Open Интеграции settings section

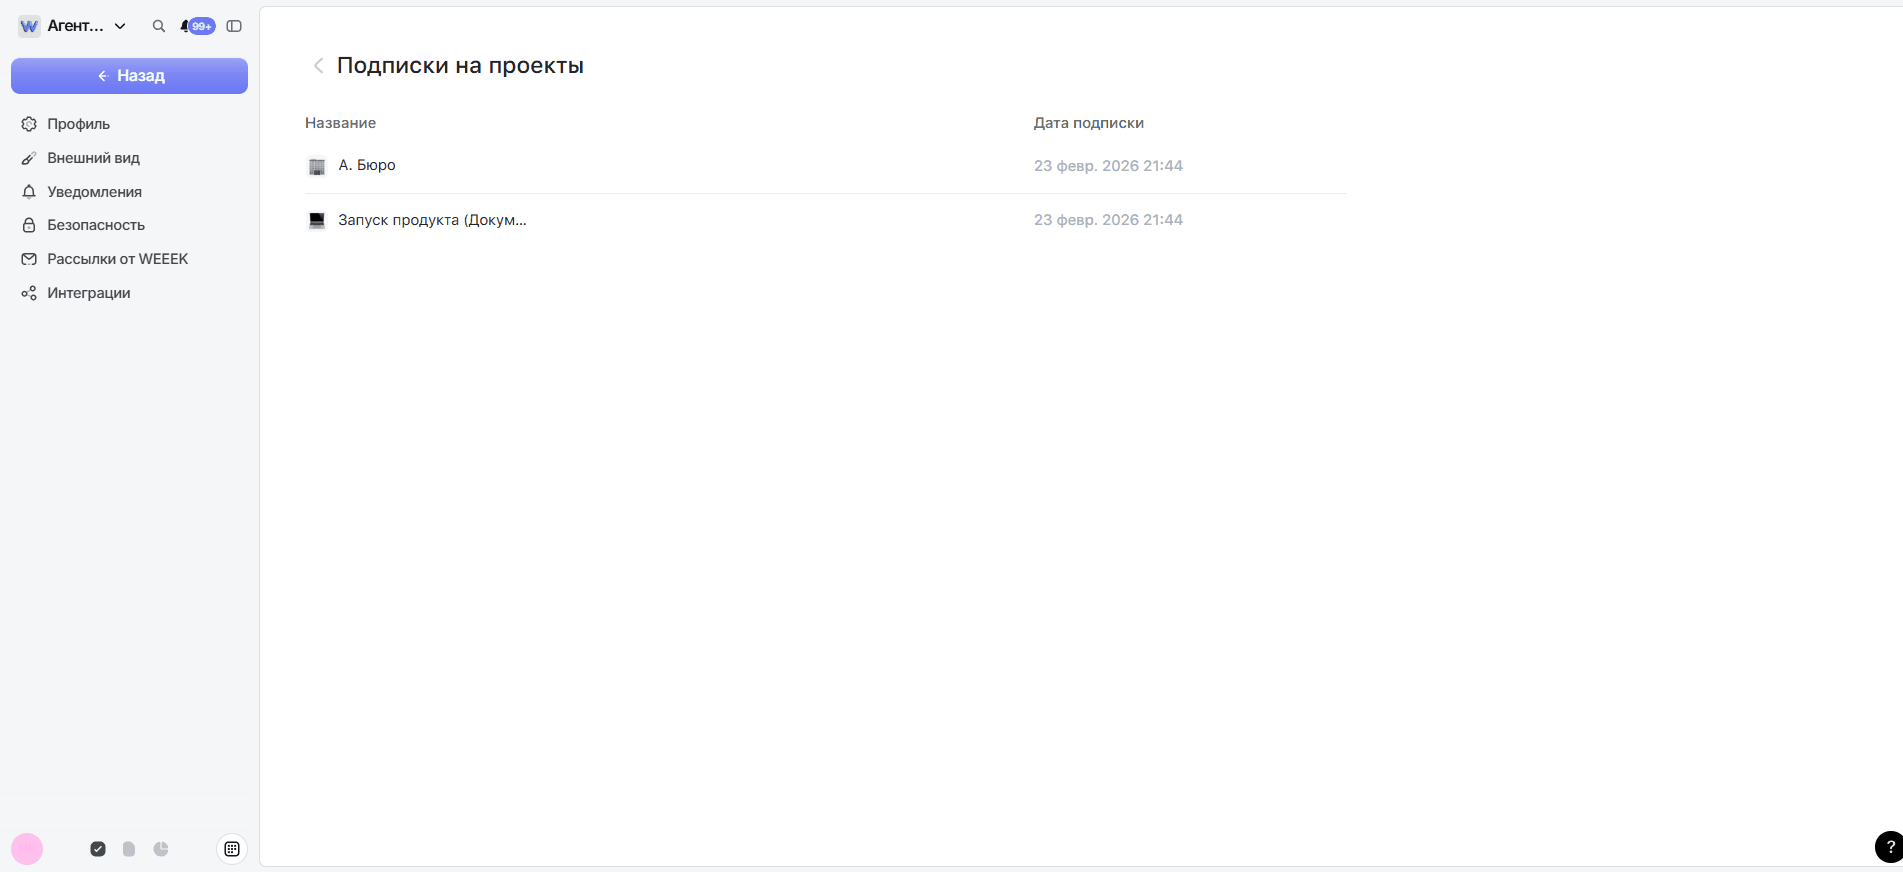coord(88,293)
